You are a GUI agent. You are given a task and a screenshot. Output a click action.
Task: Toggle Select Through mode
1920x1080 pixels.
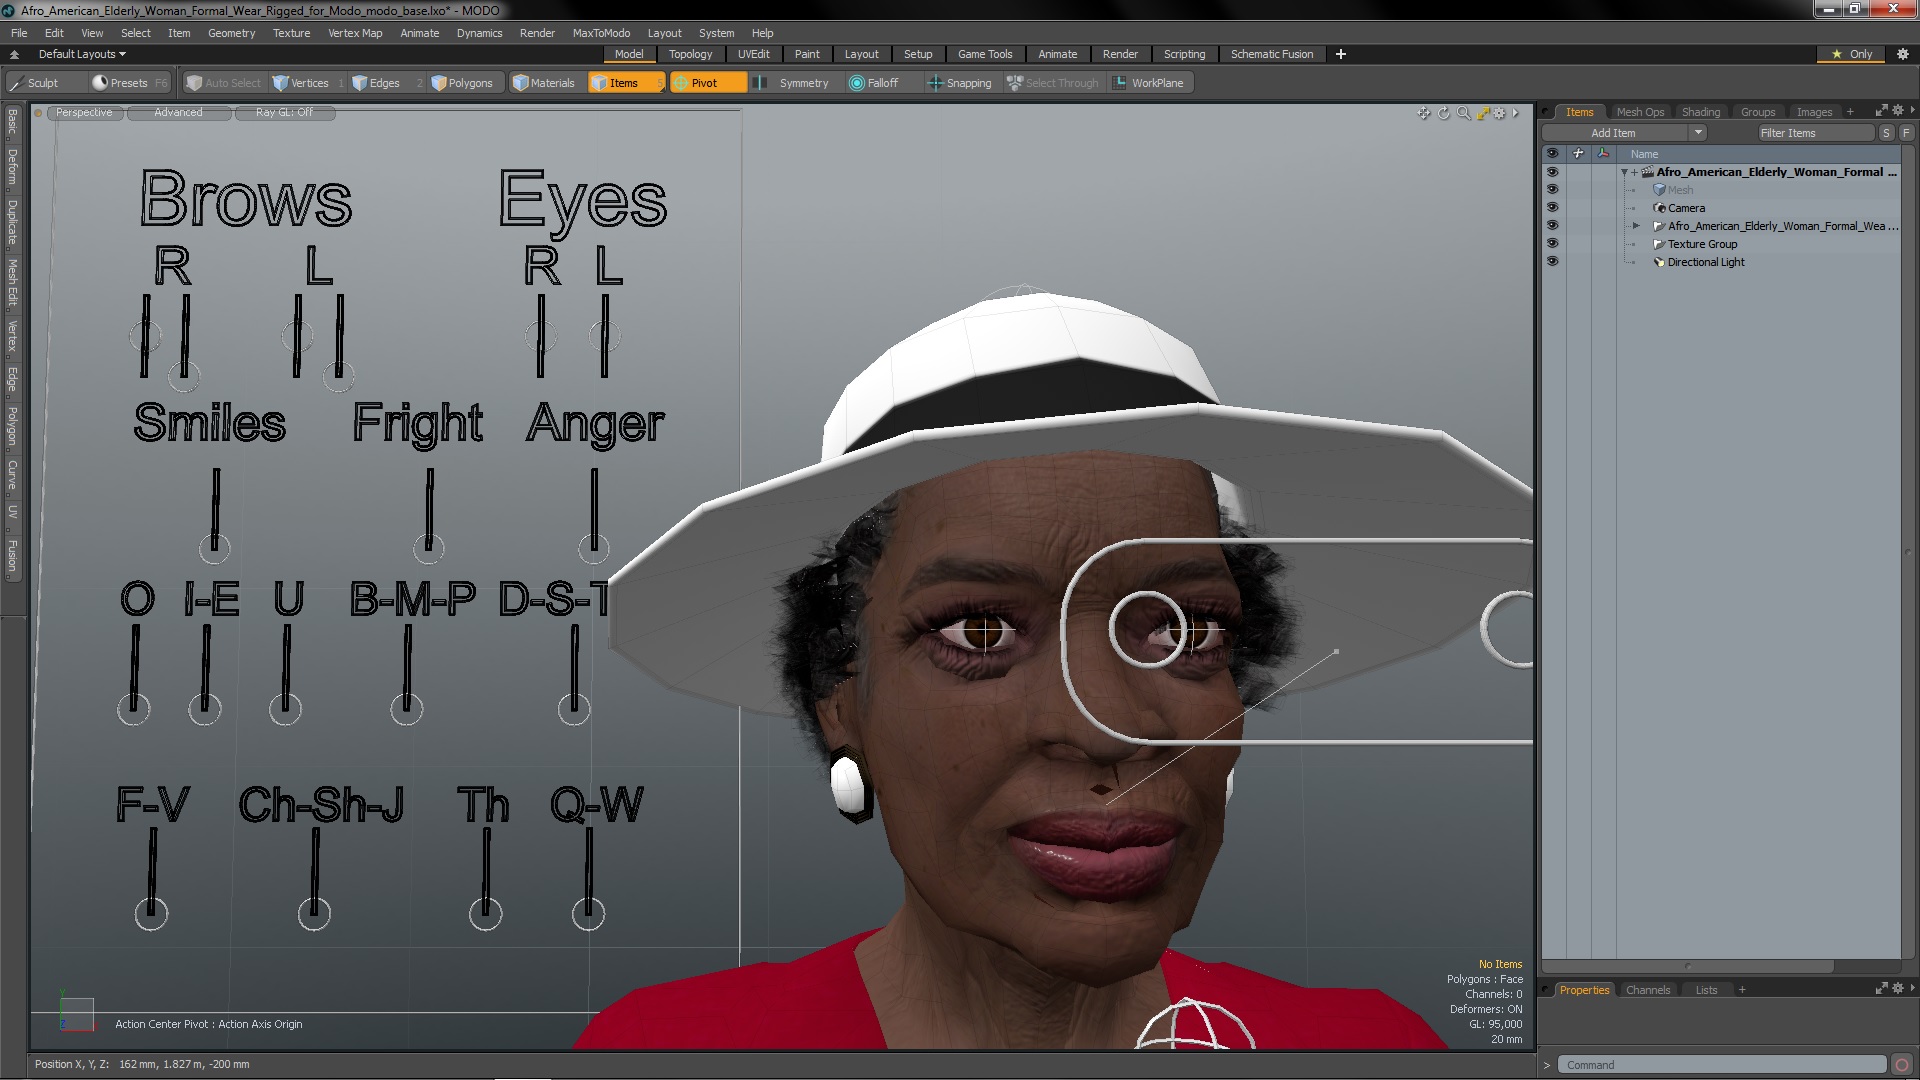pyautogui.click(x=1053, y=83)
